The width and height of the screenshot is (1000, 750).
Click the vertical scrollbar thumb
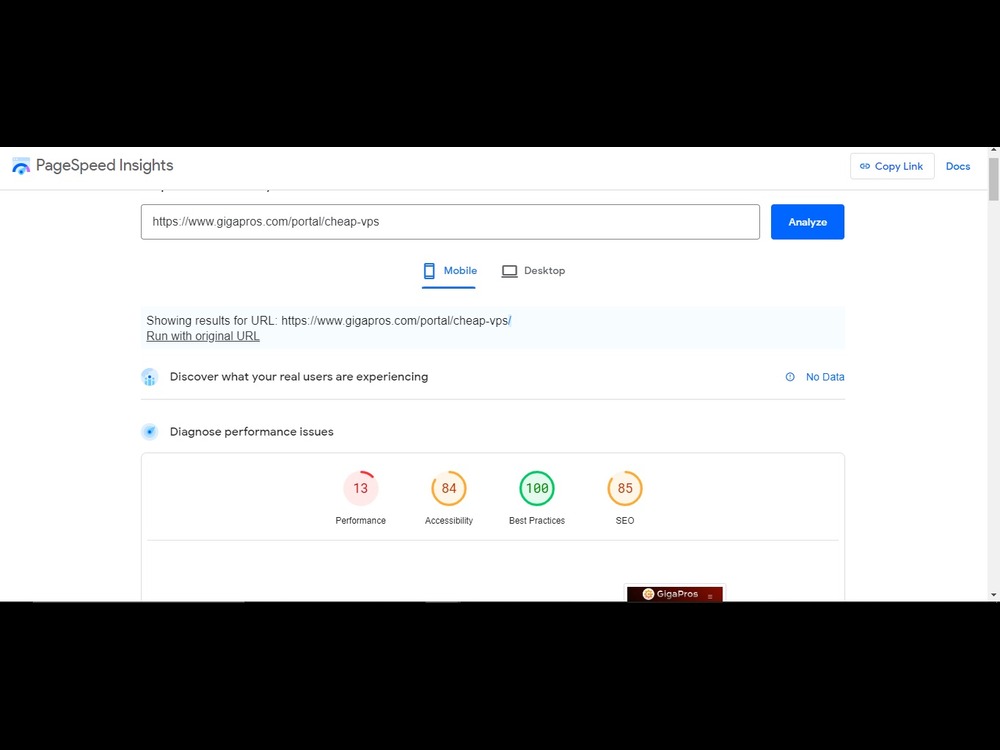click(x=994, y=179)
